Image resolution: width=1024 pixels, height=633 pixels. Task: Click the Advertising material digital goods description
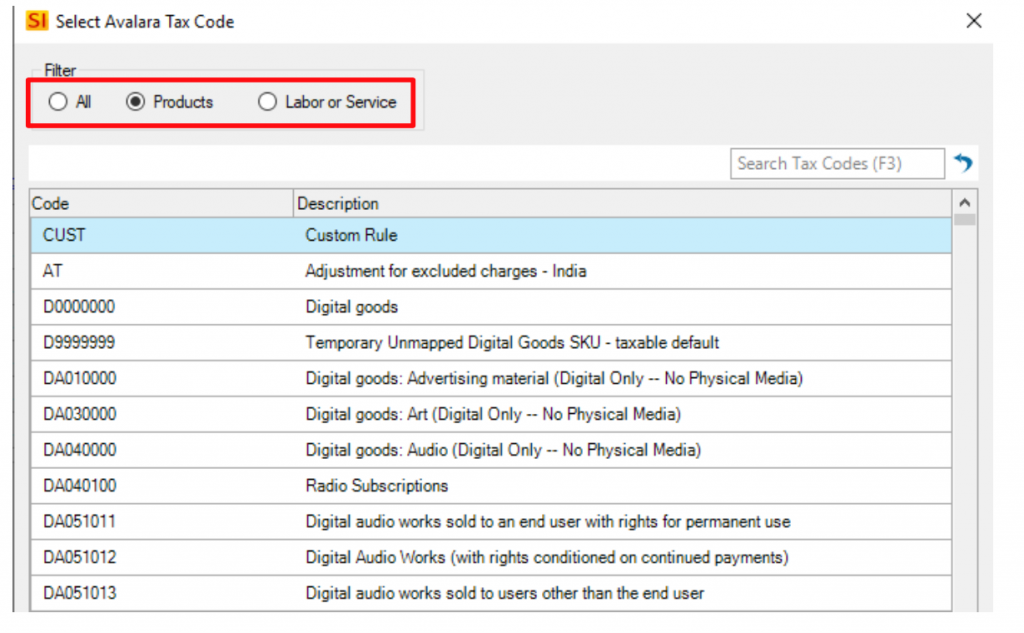554,379
